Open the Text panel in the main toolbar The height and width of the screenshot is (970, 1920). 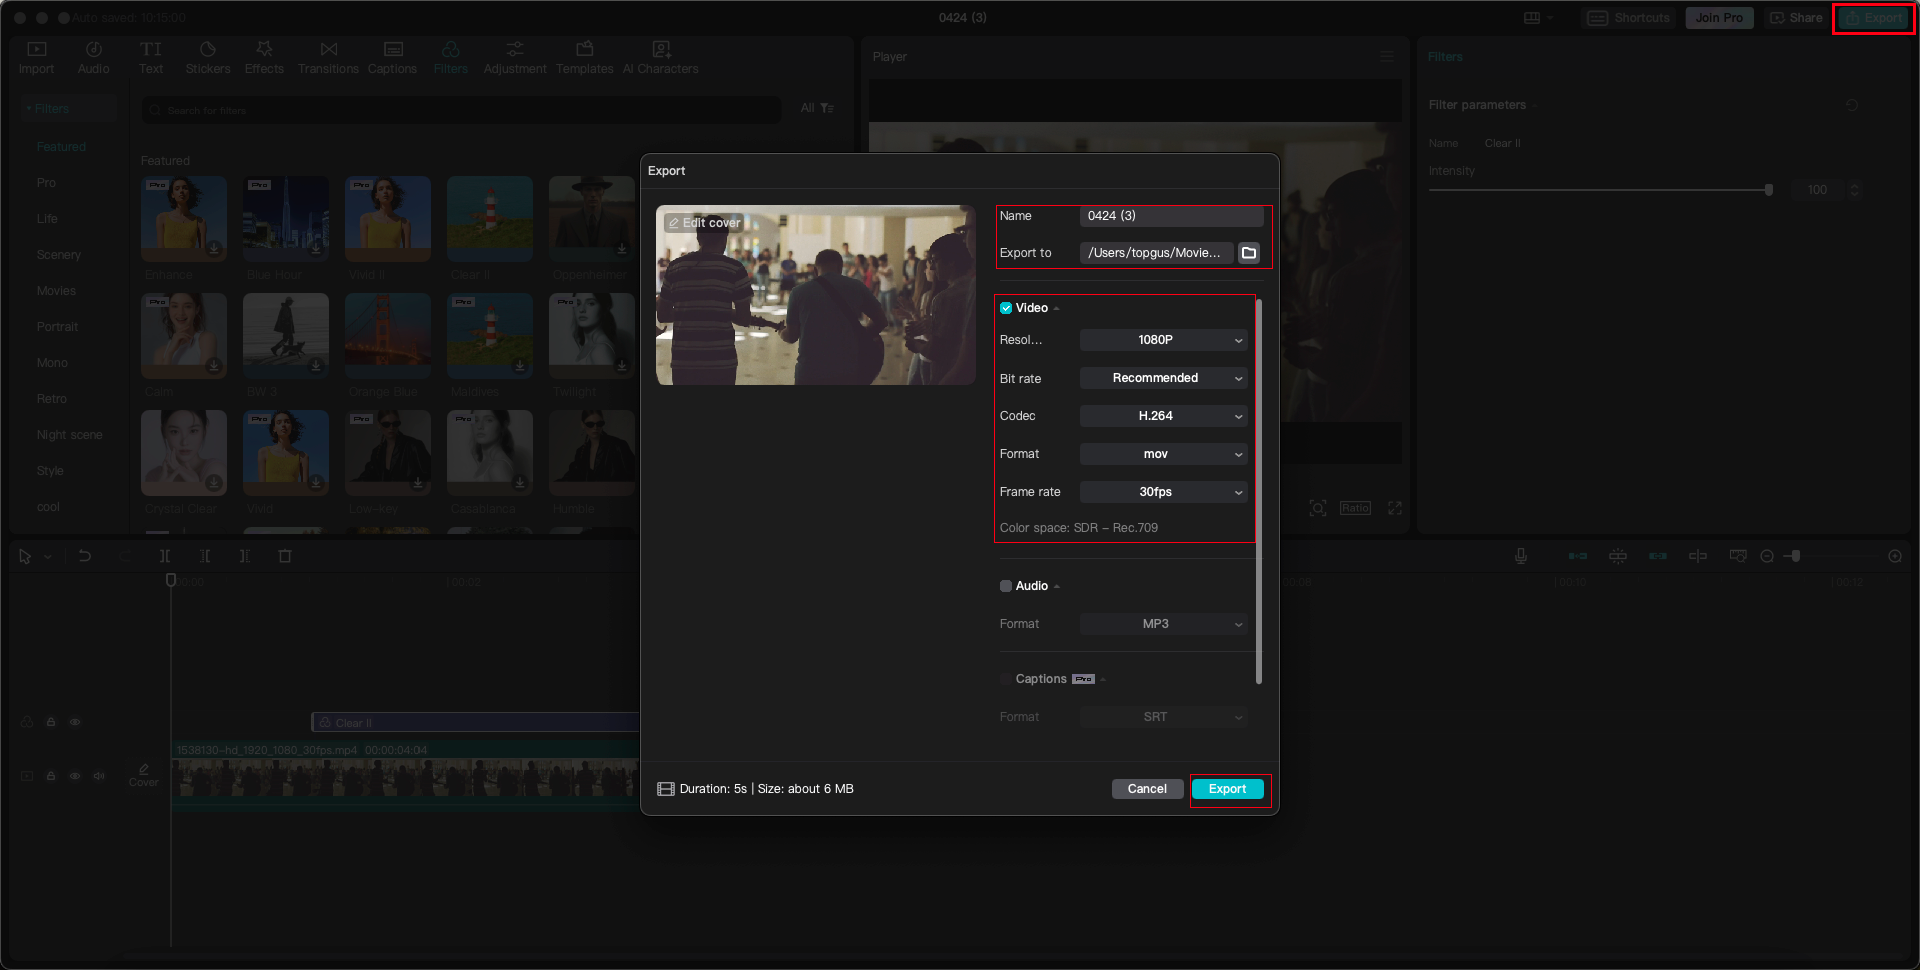click(x=151, y=58)
